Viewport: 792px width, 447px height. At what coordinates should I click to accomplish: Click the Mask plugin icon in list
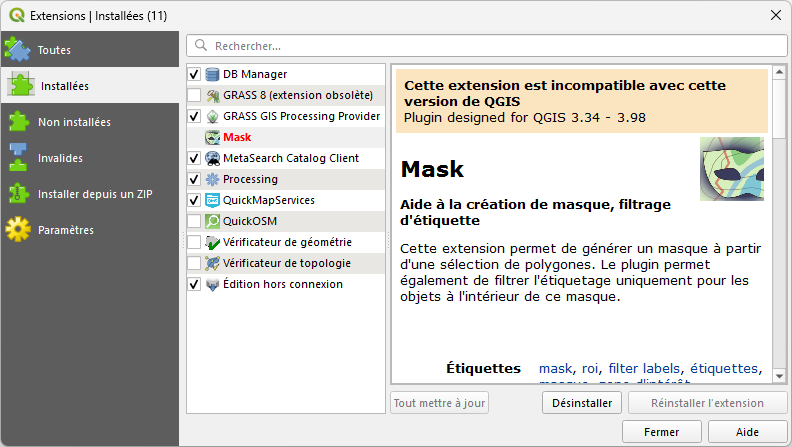click(x=212, y=137)
